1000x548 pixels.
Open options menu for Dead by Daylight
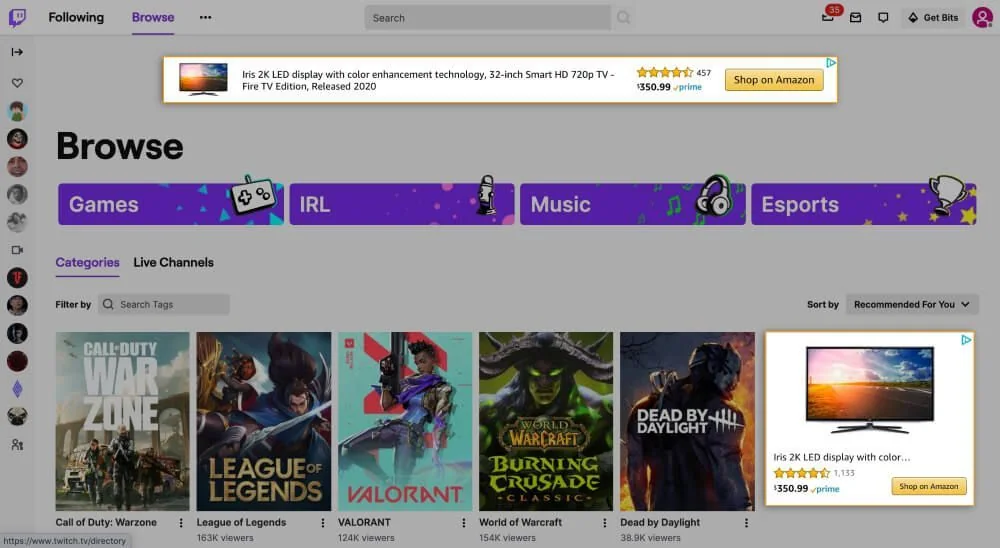coord(746,522)
